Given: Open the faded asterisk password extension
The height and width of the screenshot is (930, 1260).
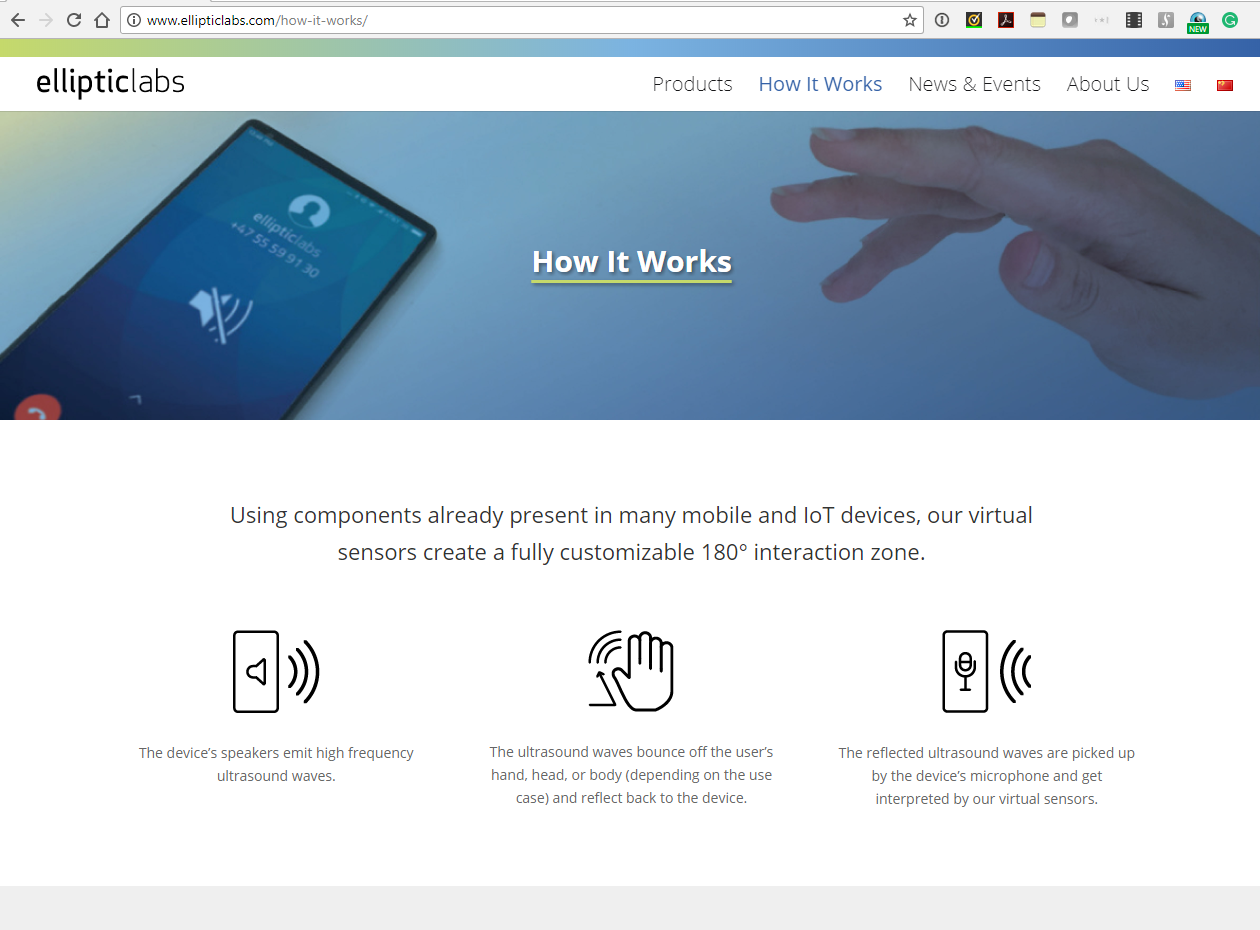Looking at the screenshot, I should pyautogui.click(x=1102, y=20).
